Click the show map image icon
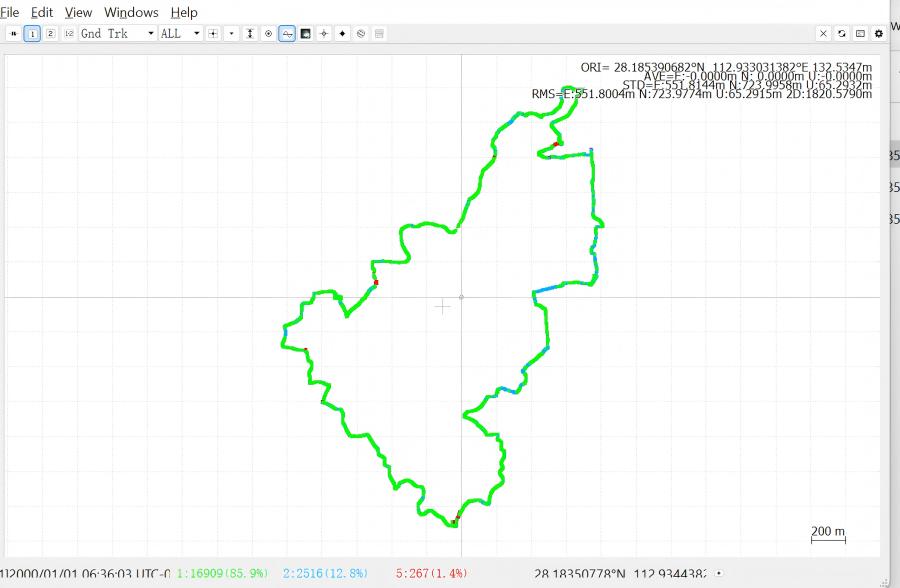 [305, 33]
